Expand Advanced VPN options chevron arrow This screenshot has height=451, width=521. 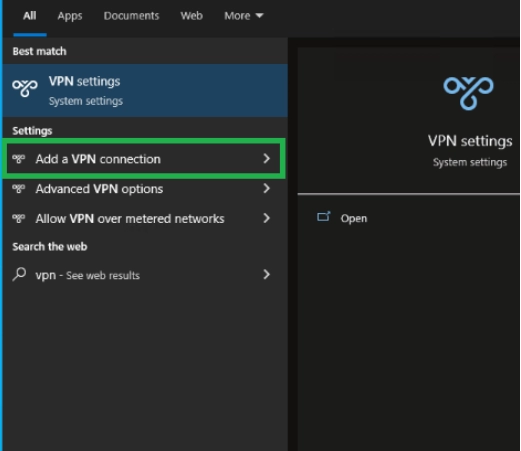(x=266, y=188)
